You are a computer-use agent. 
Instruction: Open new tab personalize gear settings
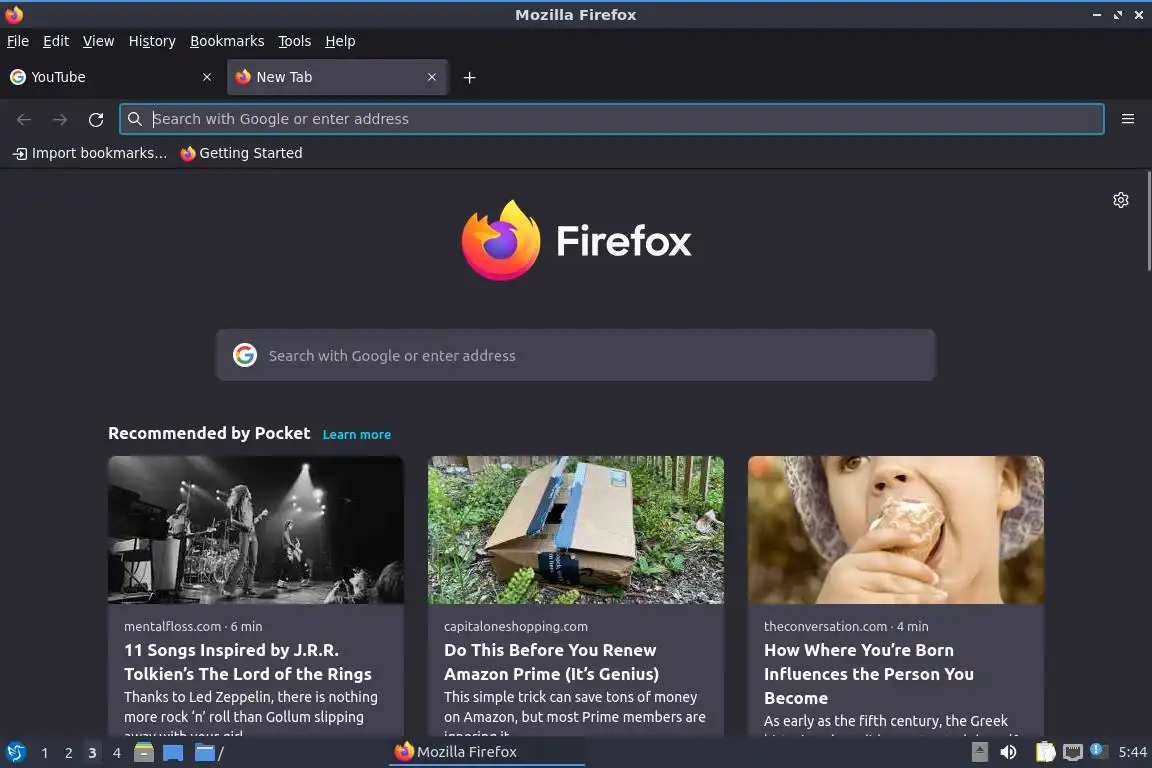click(x=1120, y=200)
